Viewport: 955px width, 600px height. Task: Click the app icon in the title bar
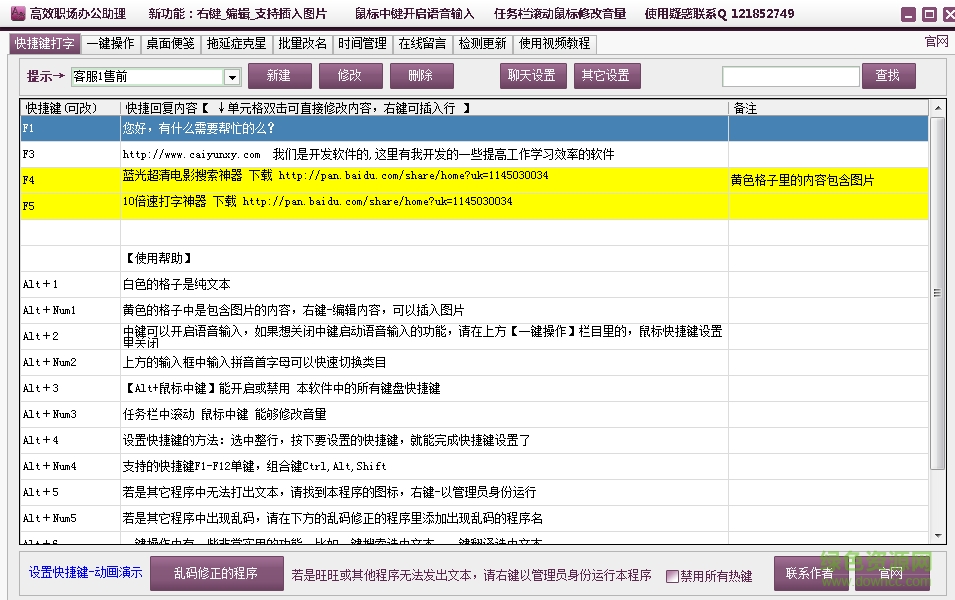(13, 14)
